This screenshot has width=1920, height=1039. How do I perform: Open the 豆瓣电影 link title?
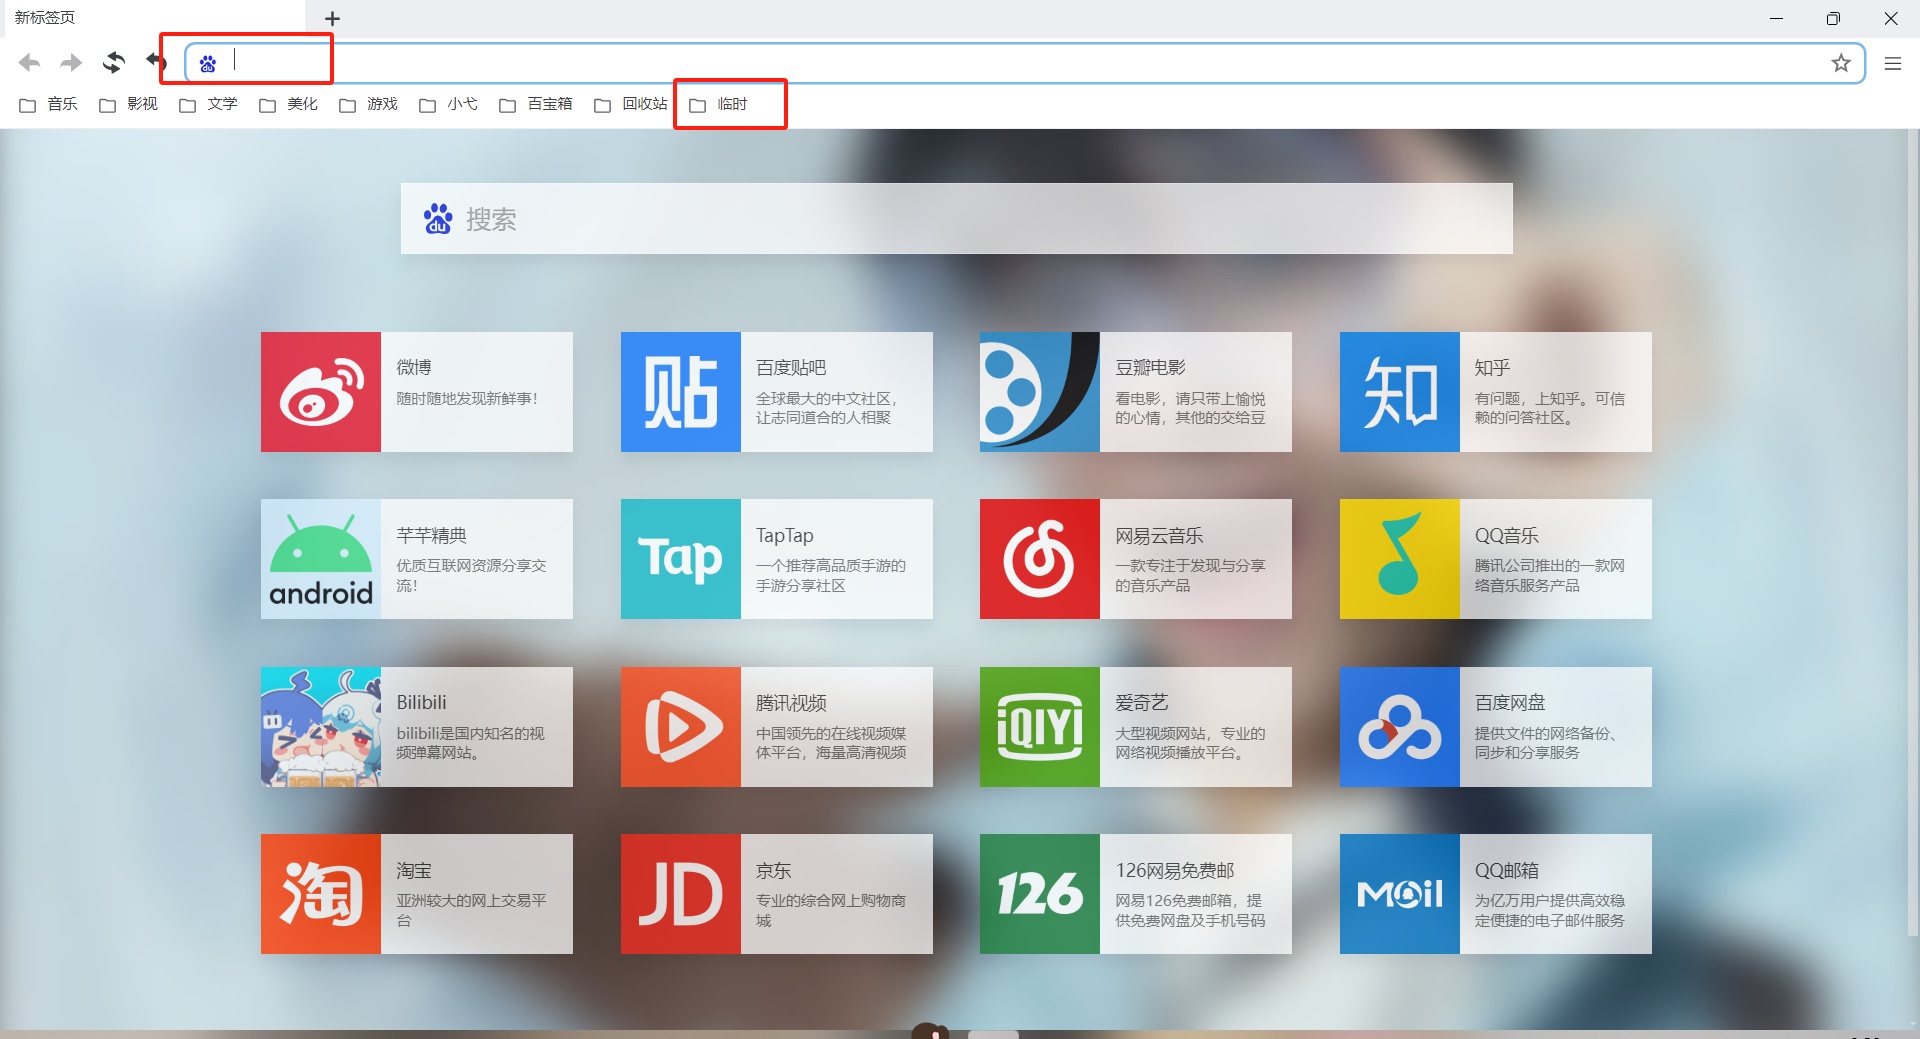tap(1151, 368)
